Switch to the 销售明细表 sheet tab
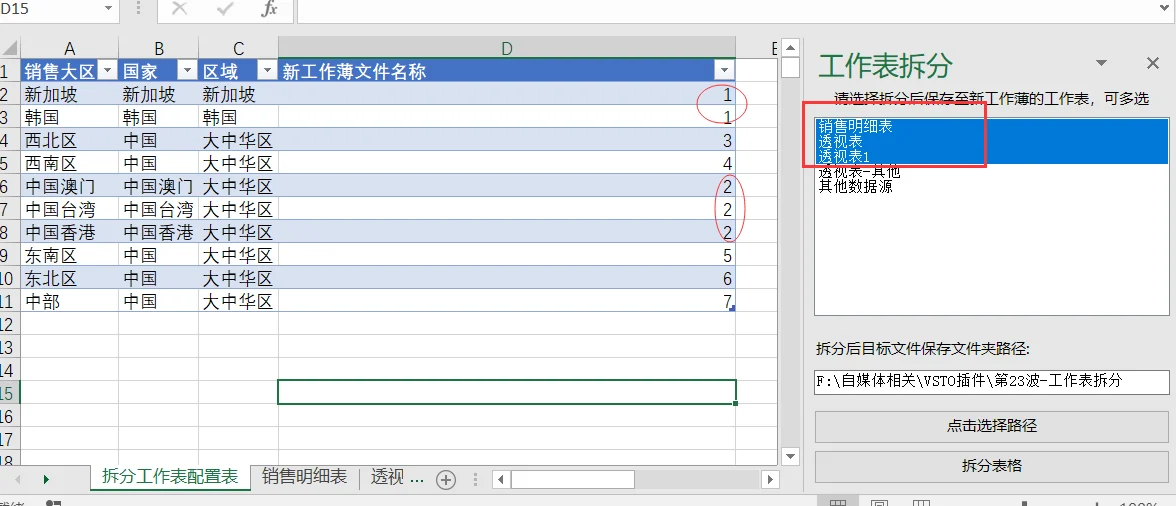This screenshot has height=506, width=1176. [x=304, y=477]
